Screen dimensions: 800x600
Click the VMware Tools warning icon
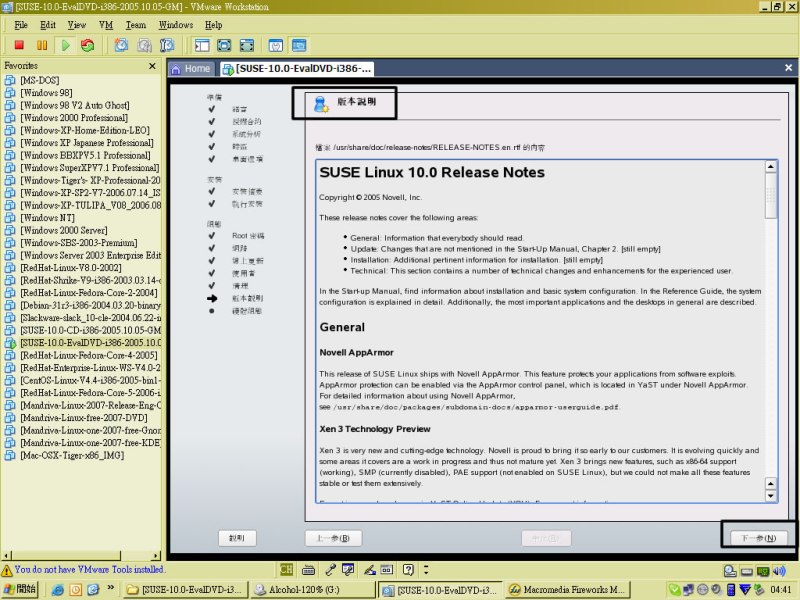pos(7,570)
